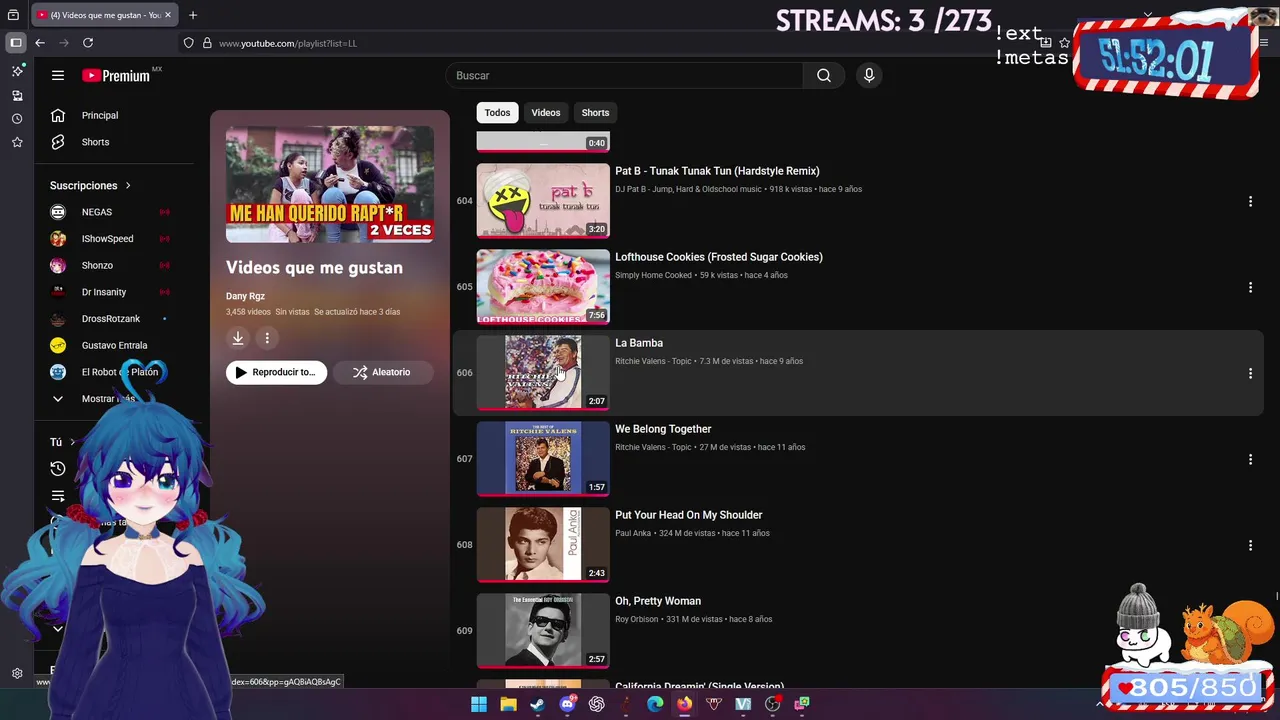Click the address bar URL
The image size is (1280, 720).
point(288,44)
